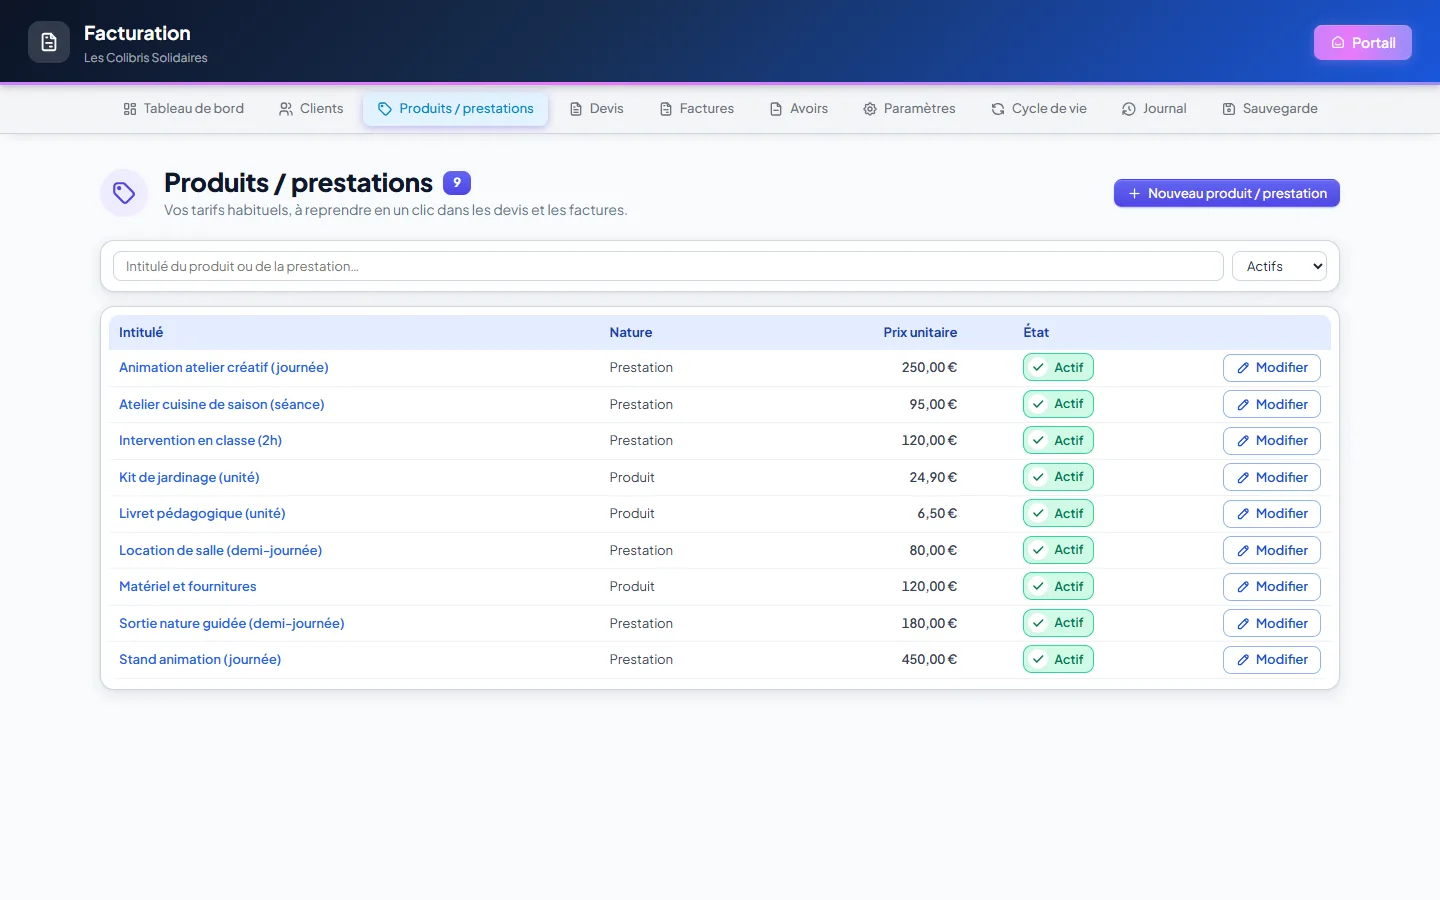This screenshot has width=1440, height=900.
Task: Create a new product with Nouveau produit / prestation
Action: tap(1227, 194)
